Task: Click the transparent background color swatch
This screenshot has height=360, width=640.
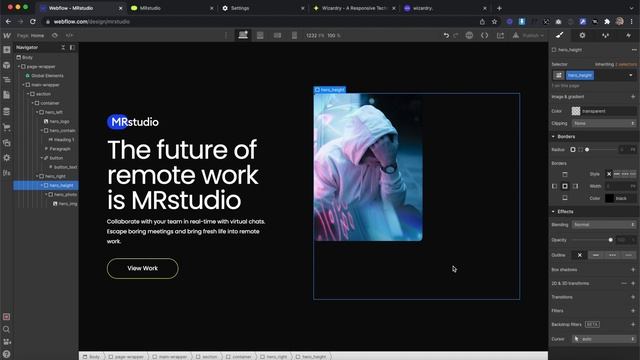Action: tap(576, 111)
